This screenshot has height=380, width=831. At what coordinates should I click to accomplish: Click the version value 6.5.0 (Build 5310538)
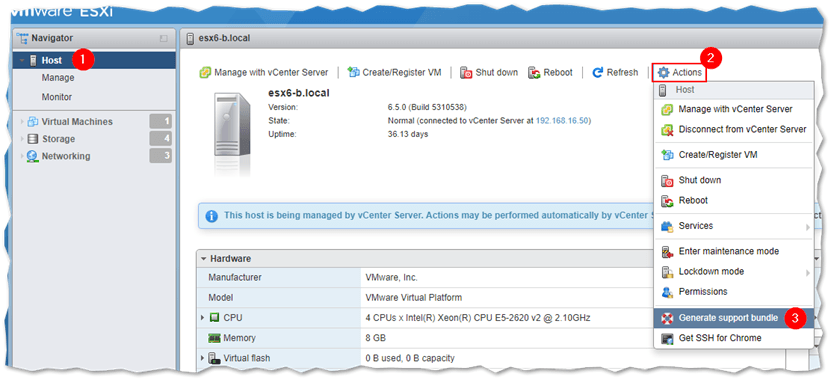(427, 108)
